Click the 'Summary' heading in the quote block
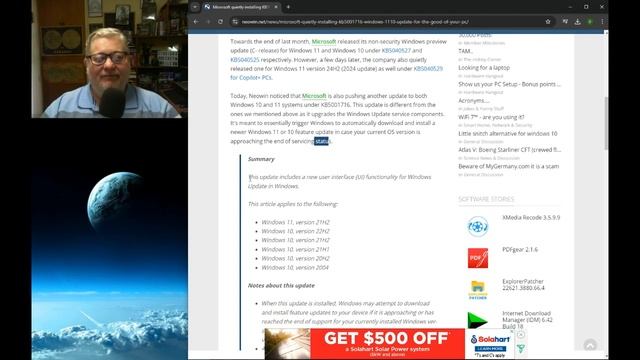 pyautogui.click(x=261, y=159)
